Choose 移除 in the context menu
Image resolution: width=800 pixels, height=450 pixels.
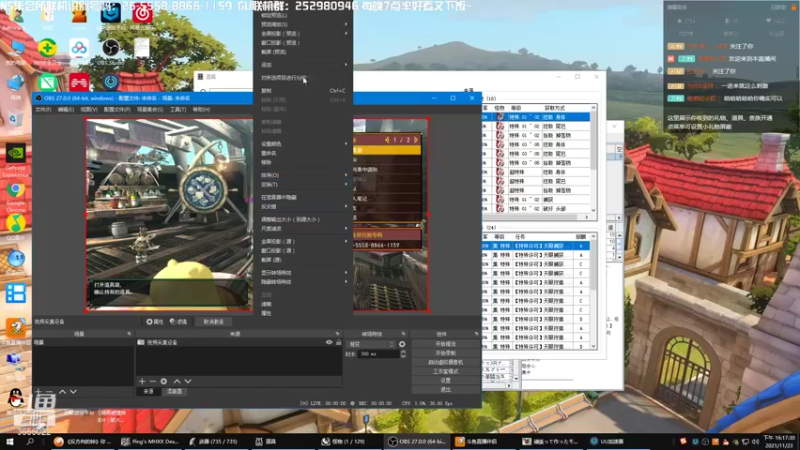pos(303,162)
